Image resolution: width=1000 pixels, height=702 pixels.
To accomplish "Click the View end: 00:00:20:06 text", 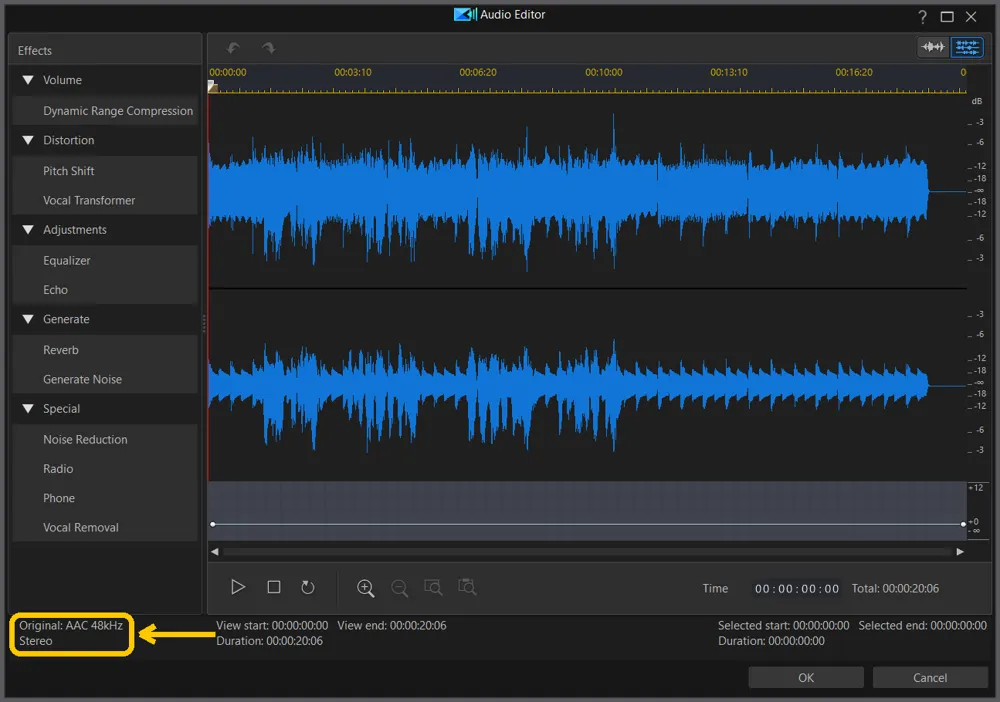I will pyautogui.click(x=392, y=625).
